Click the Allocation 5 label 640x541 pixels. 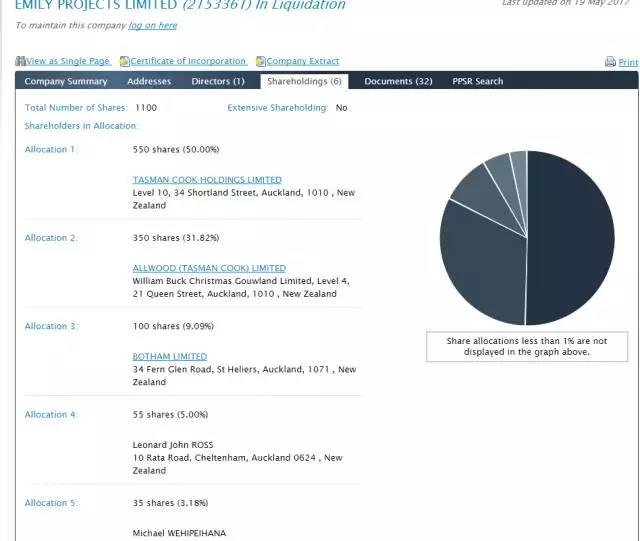[x=51, y=503]
